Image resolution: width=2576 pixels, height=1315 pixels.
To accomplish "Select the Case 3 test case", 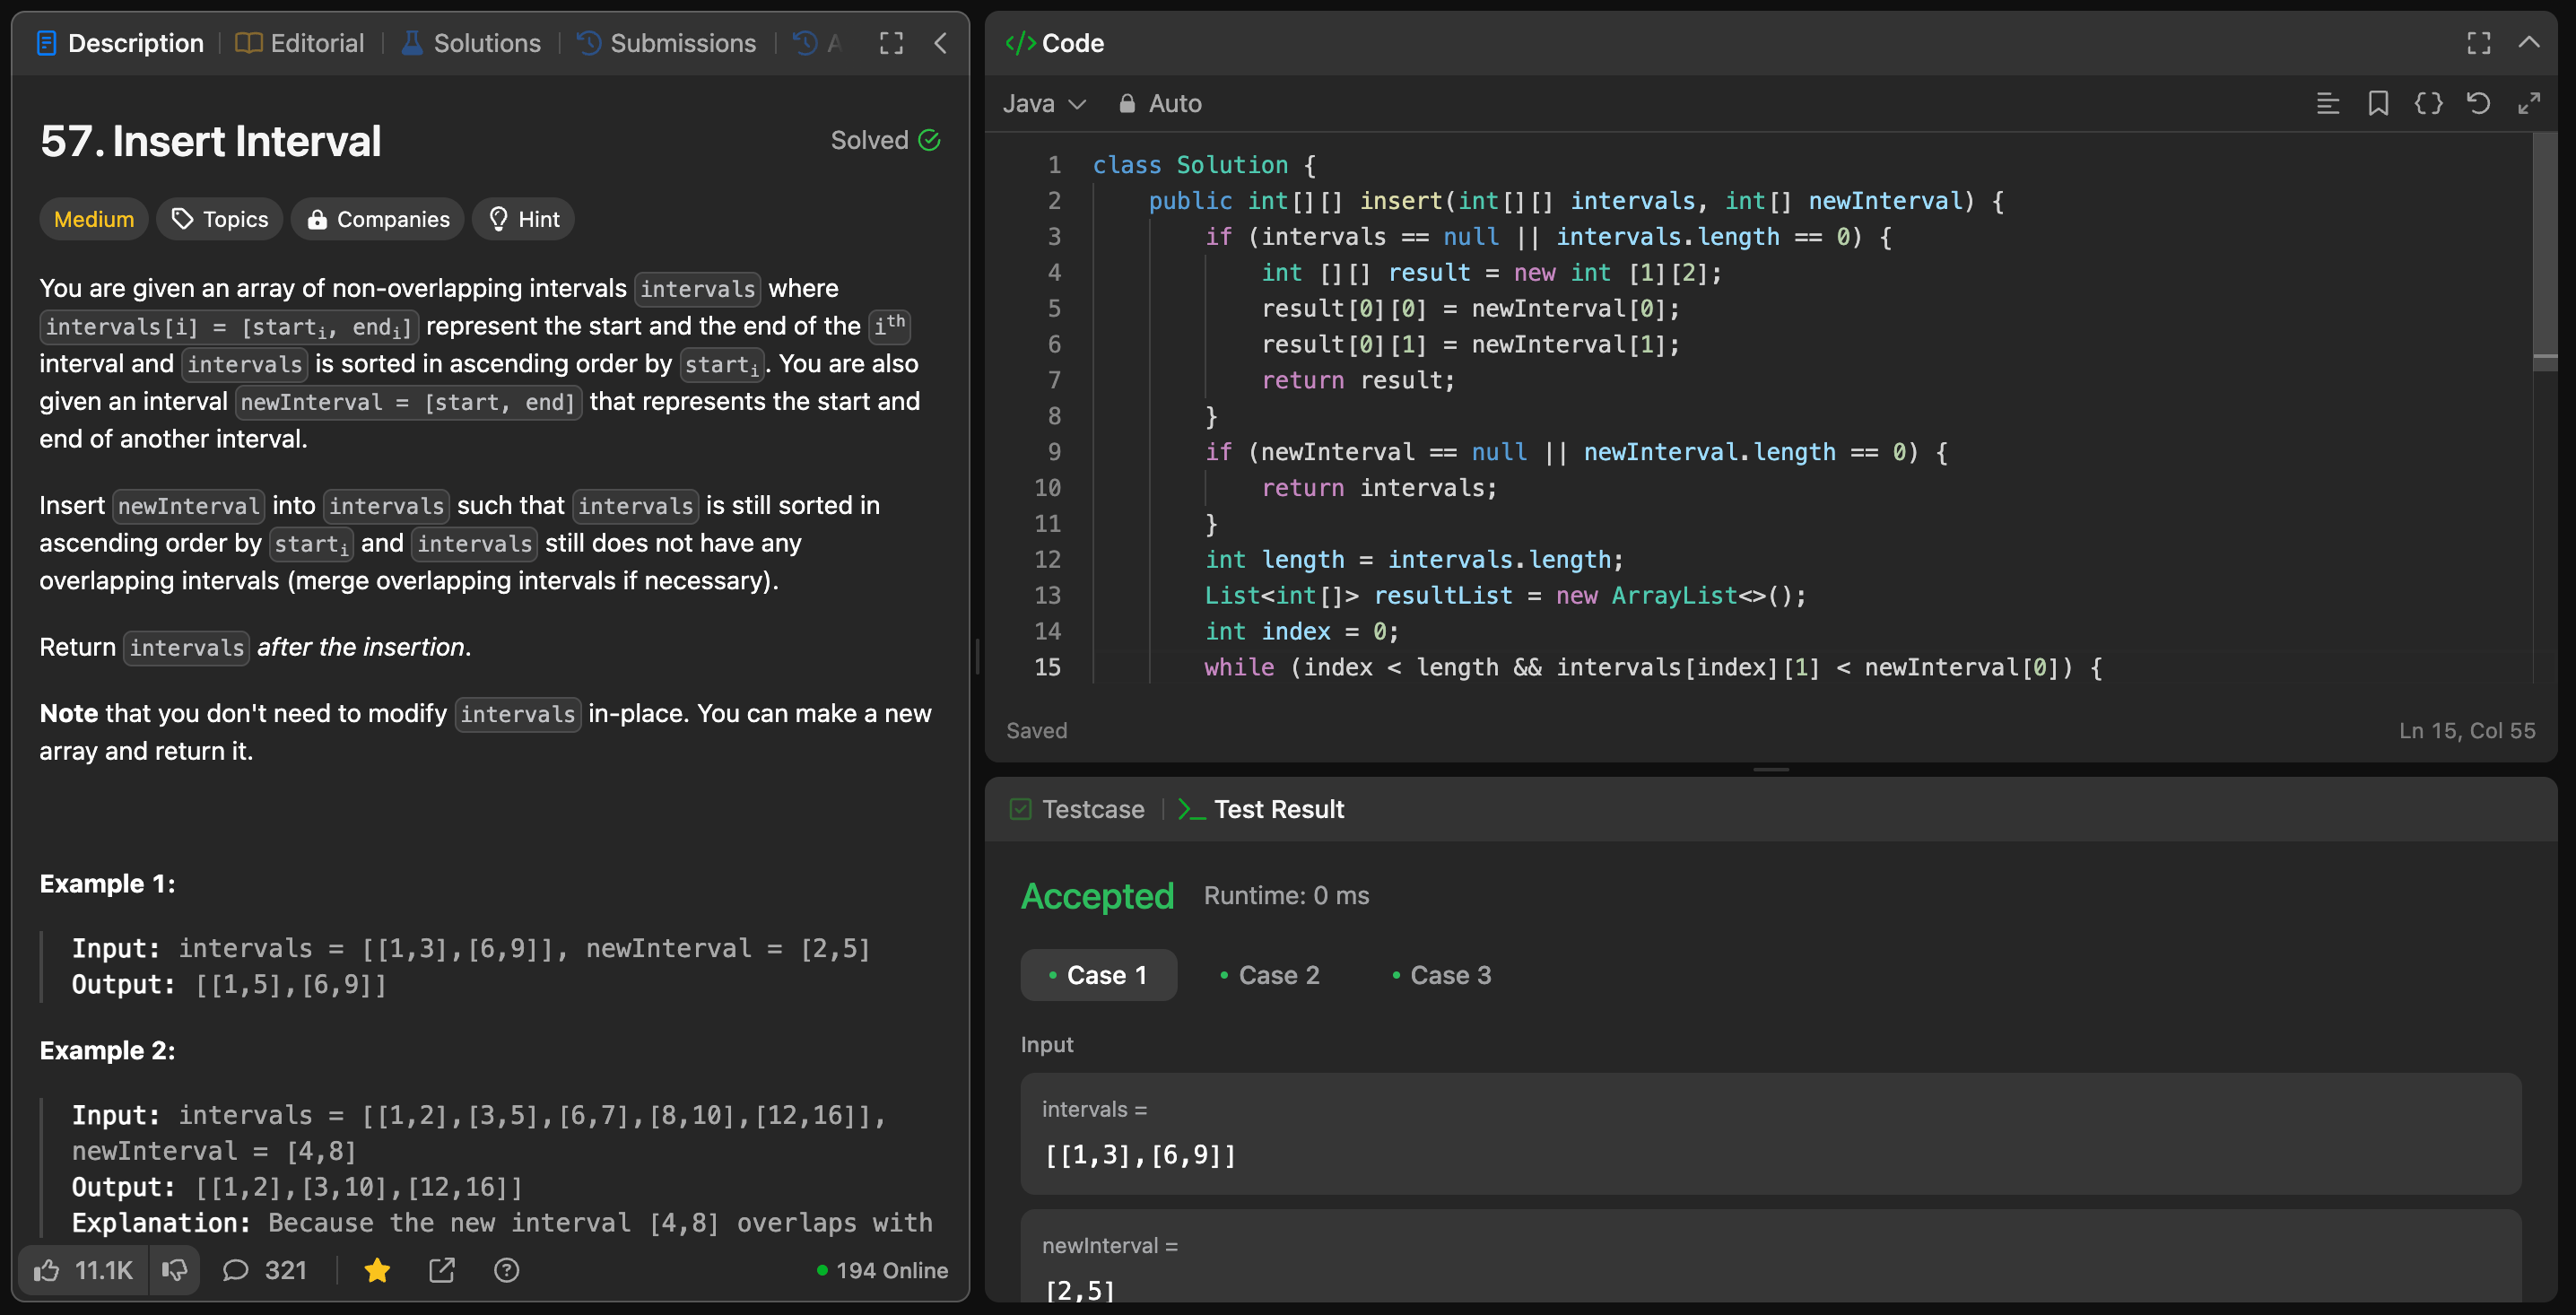I will pos(1441,975).
